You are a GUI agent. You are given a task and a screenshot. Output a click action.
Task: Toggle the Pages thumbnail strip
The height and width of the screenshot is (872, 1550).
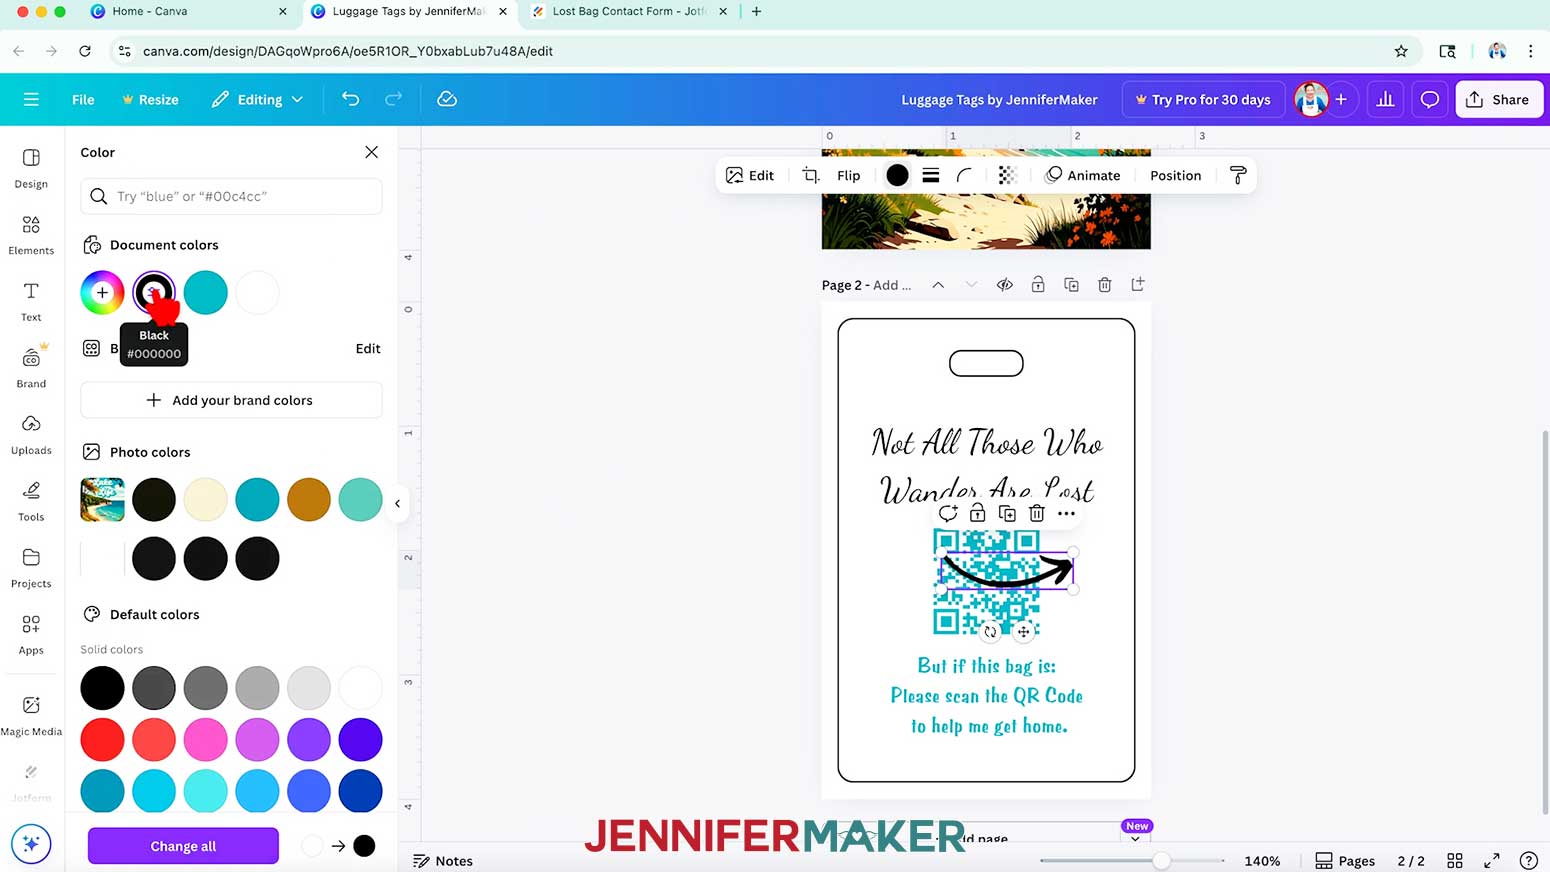point(1345,860)
